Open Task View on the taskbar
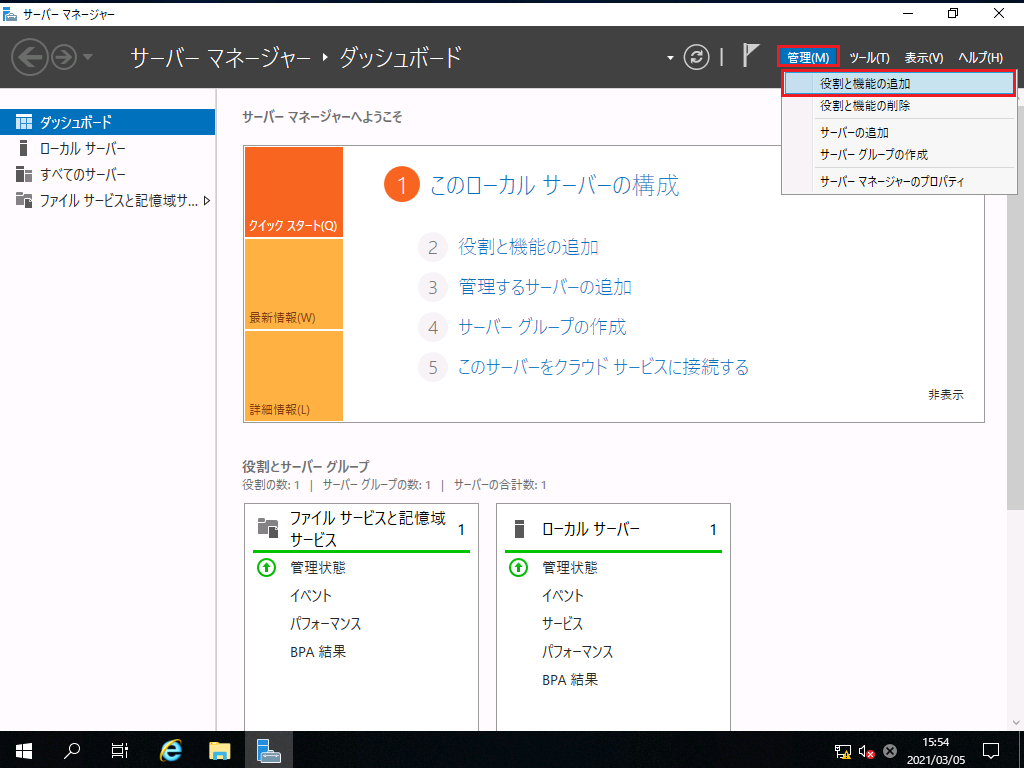This screenshot has height=768, width=1024. click(x=119, y=749)
